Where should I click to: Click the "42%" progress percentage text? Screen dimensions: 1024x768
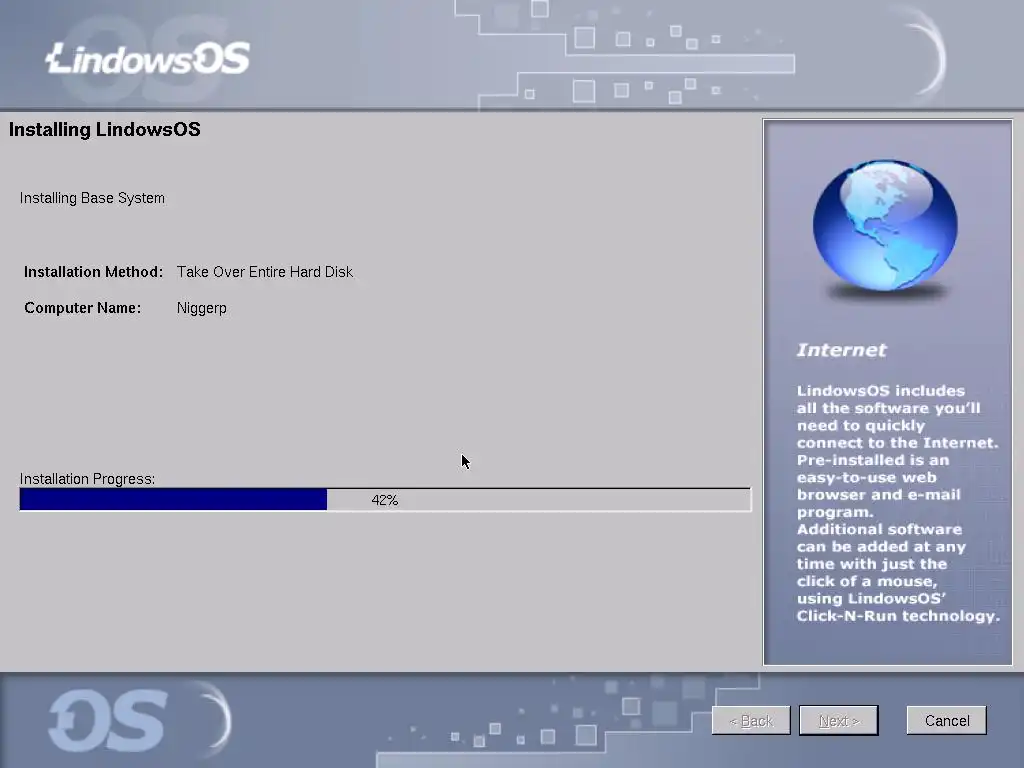(x=385, y=500)
